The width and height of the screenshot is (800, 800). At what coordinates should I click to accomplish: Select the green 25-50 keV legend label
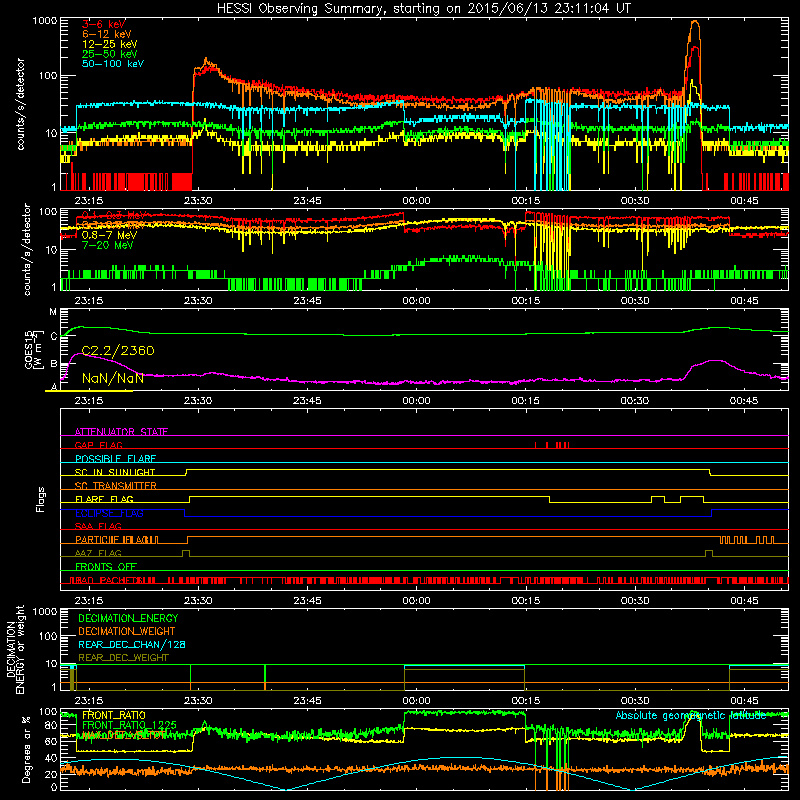point(110,54)
